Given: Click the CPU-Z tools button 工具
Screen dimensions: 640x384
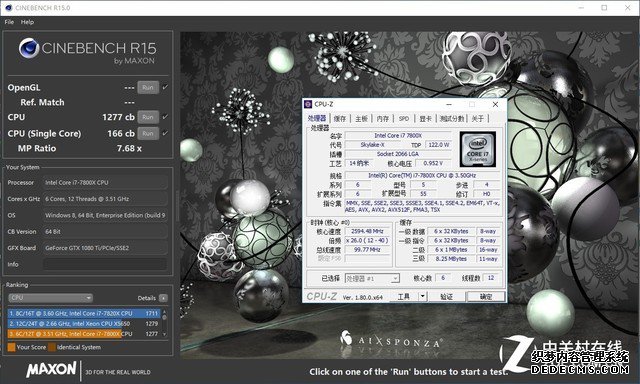Looking at the screenshot, I should (x=403, y=297).
